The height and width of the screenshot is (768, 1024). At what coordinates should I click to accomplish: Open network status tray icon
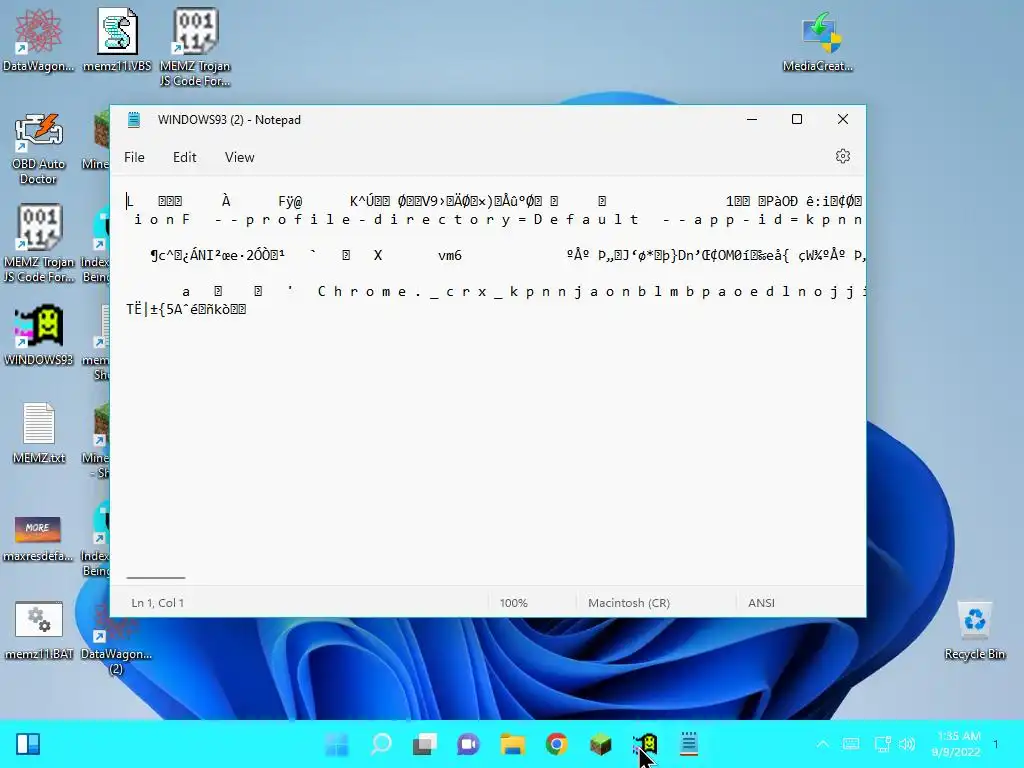[x=882, y=744]
